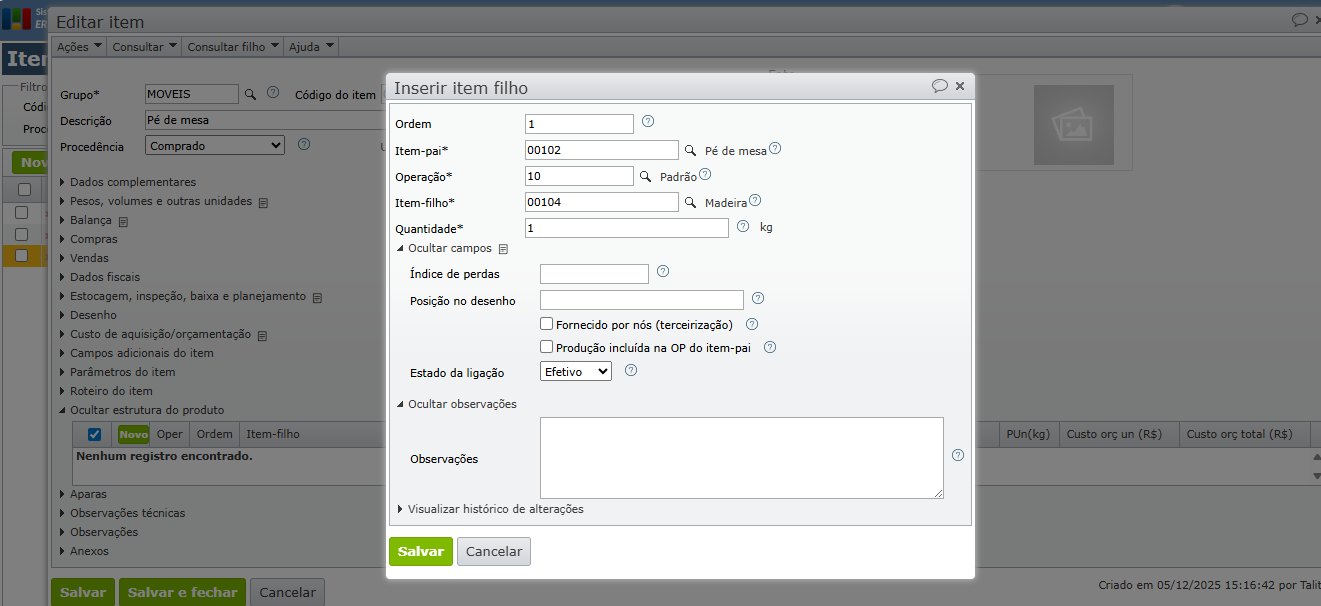Viewport: 1321px width, 606px height.
Task: Open the Estado da ligação dropdown
Action: [x=575, y=371]
